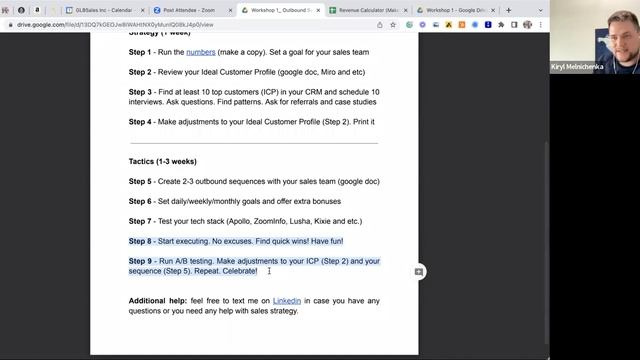Image resolution: width=640 pixels, height=360 pixels.
Task: Click the Step 6 goals and bonuses line
Action: click(235, 202)
